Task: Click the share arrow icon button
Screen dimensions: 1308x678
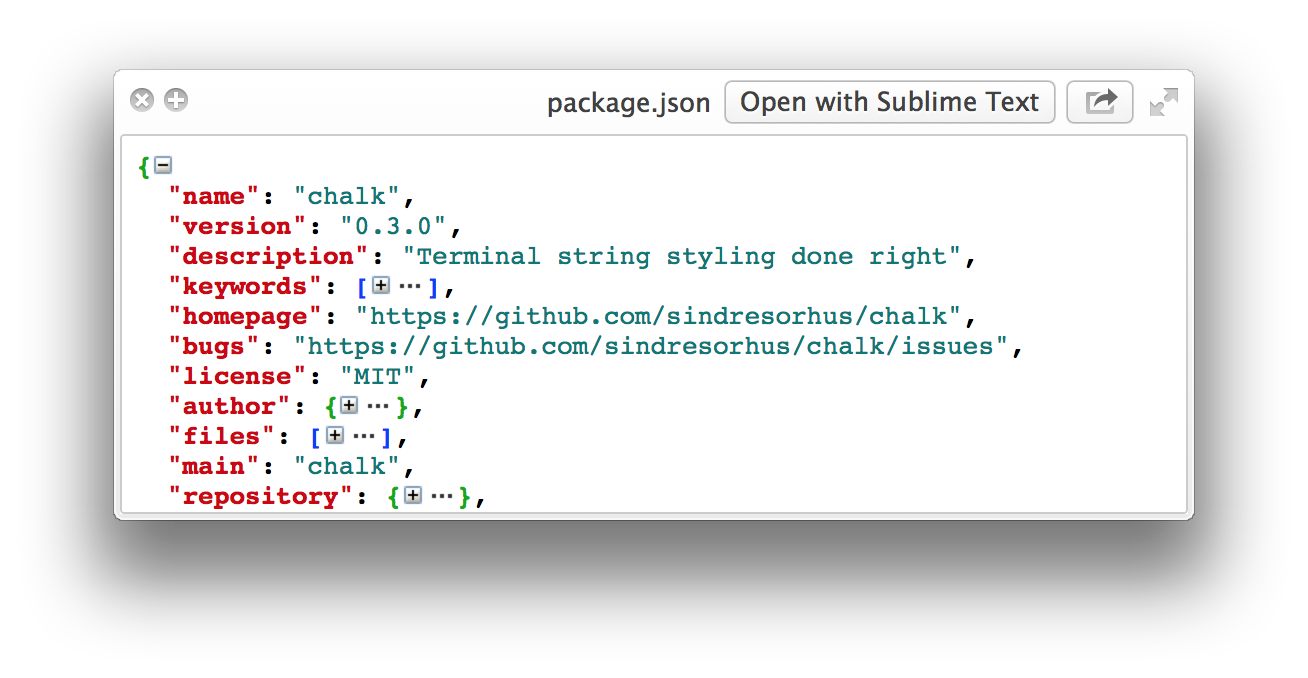Action: pyautogui.click(x=1100, y=102)
